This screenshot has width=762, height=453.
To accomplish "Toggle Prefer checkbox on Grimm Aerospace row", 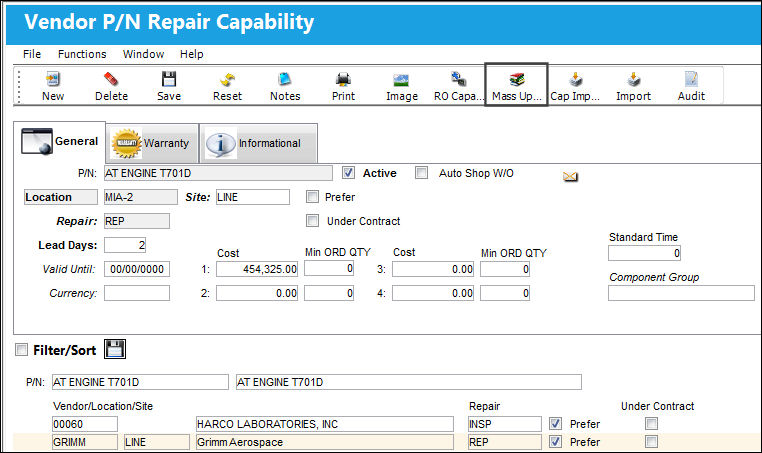I will click(555, 441).
